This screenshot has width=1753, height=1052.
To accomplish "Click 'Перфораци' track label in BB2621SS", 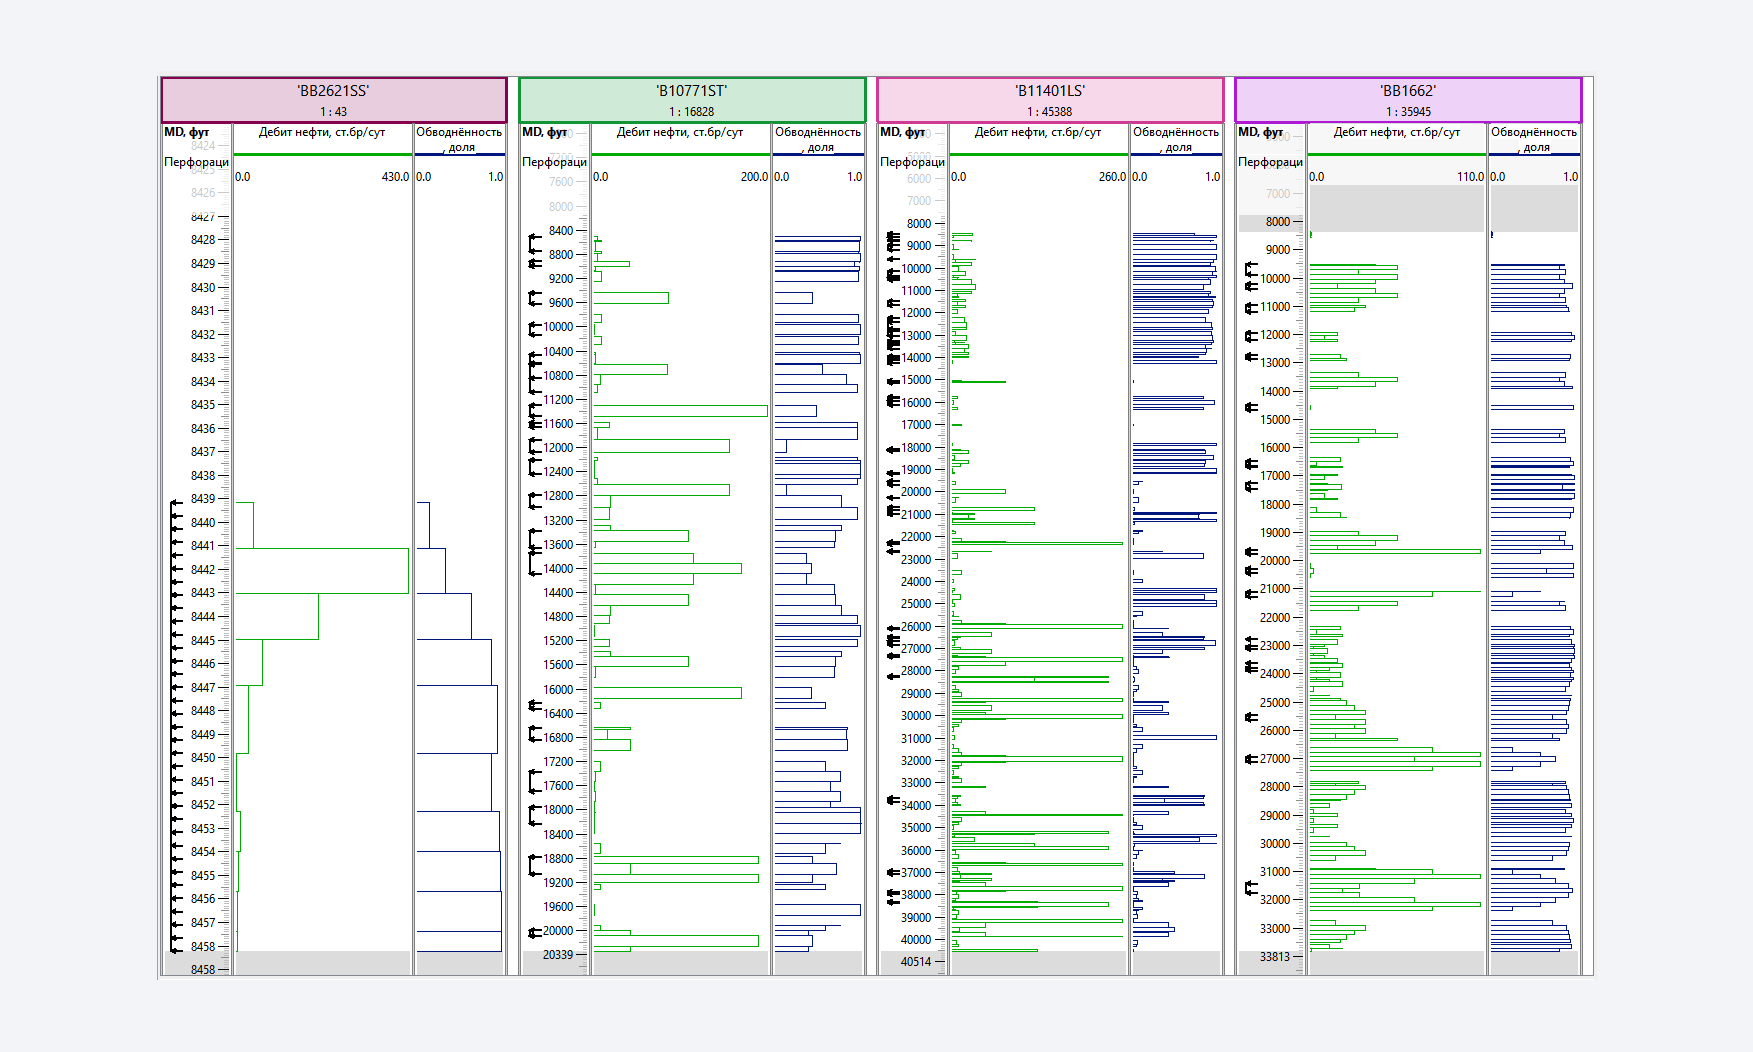I will click(197, 162).
